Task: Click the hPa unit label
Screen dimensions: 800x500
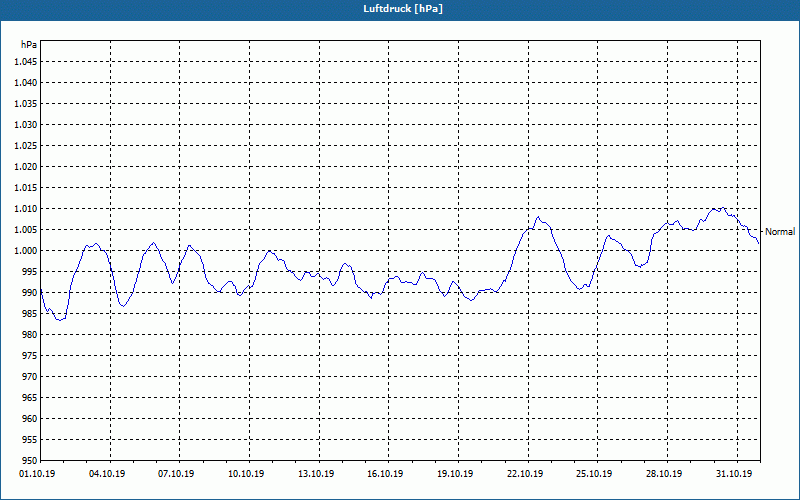Action: 29,44
